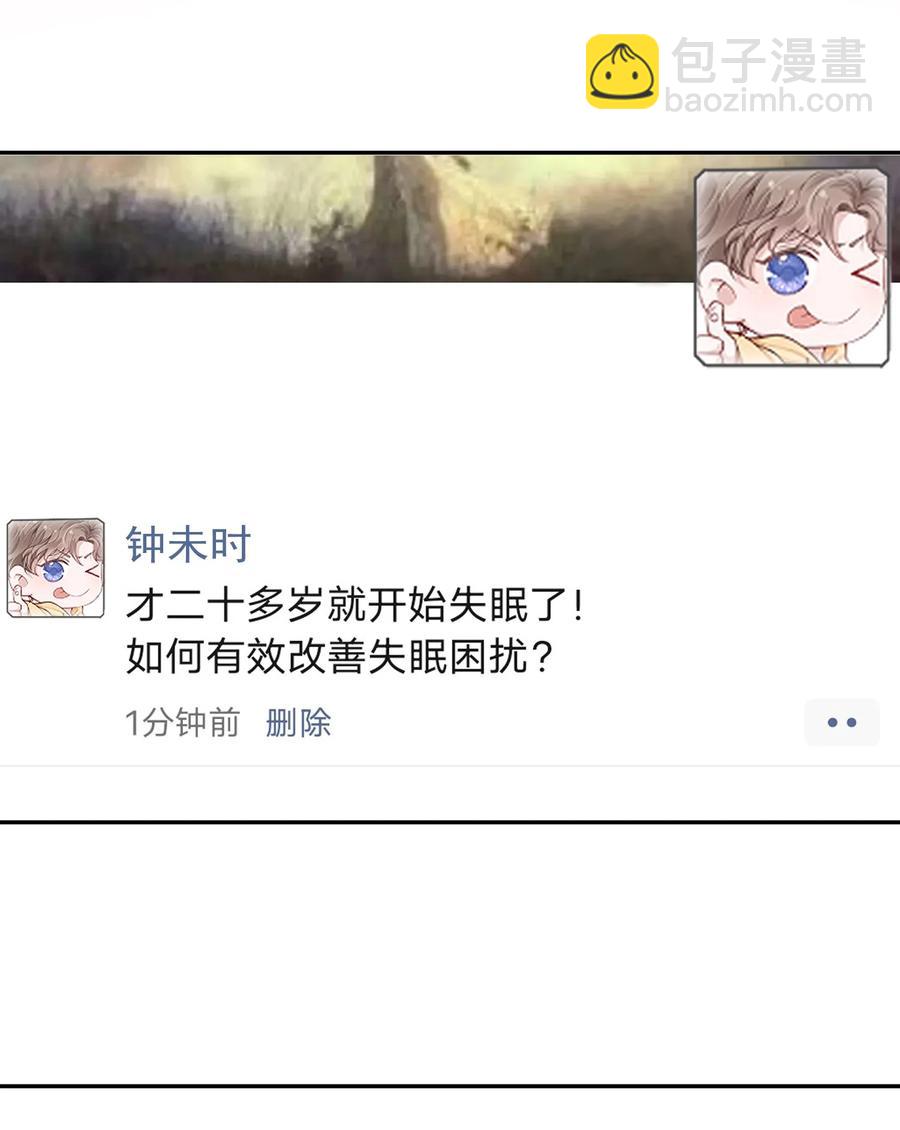Click the blue eye on the small avatar
Viewport: 900px width, 1130px height.
pyautogui.click(x=53, y=571)
